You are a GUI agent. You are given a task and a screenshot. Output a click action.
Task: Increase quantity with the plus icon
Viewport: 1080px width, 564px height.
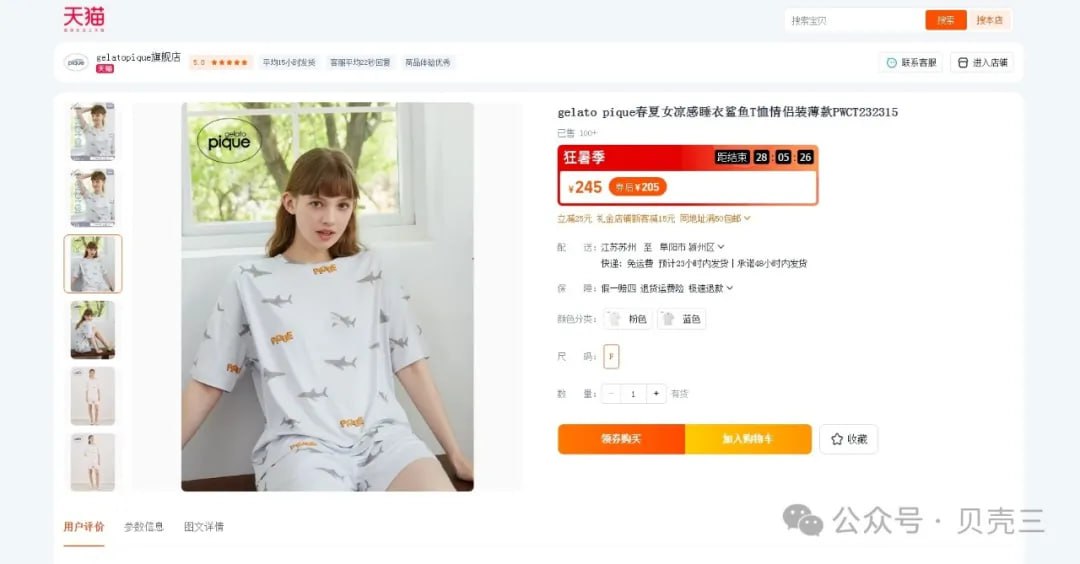[x=656, y=393]
